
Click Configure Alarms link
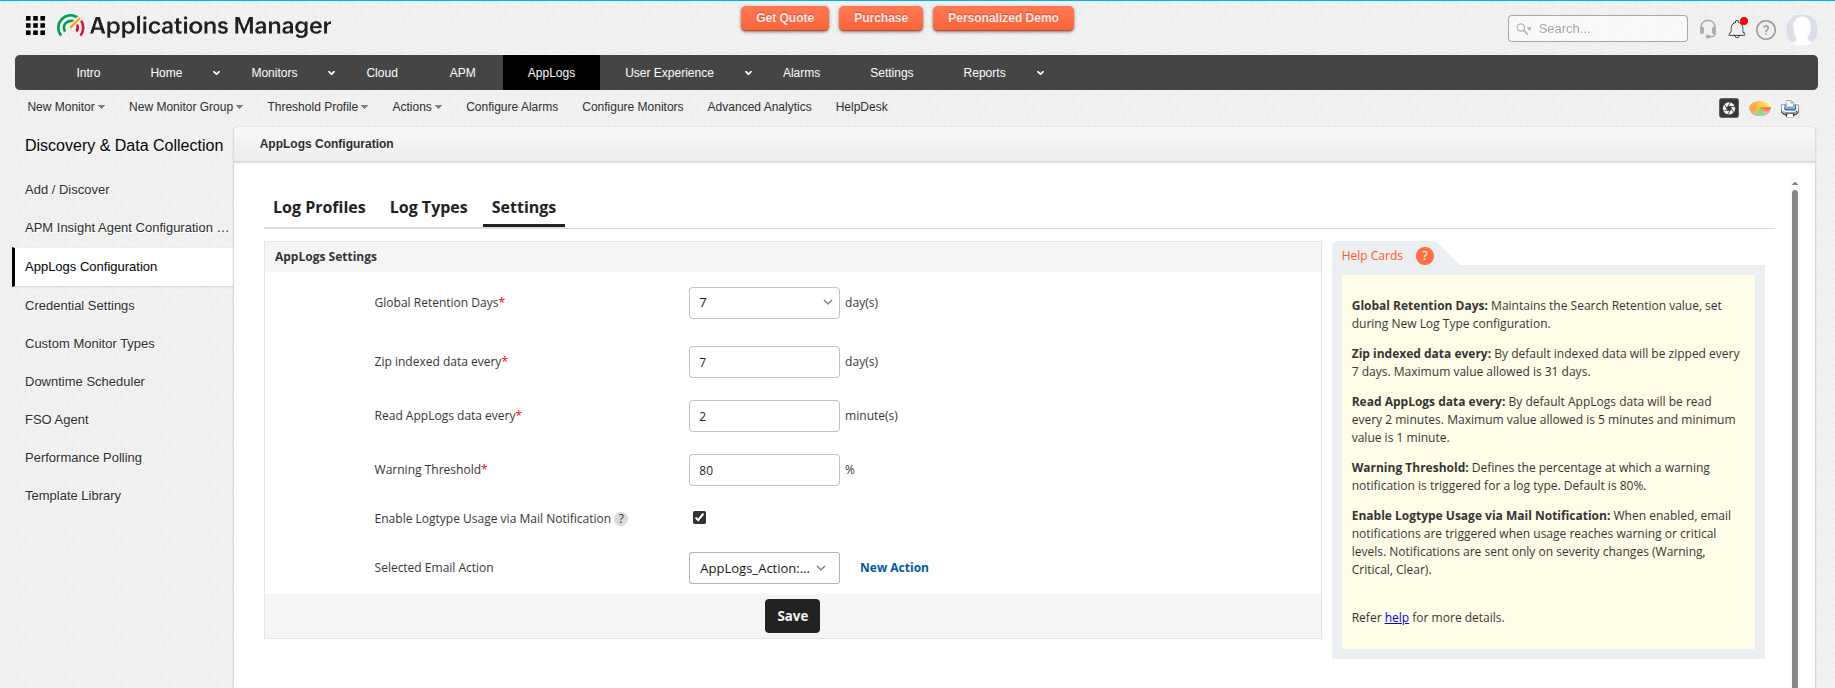[x=512, y=107]
